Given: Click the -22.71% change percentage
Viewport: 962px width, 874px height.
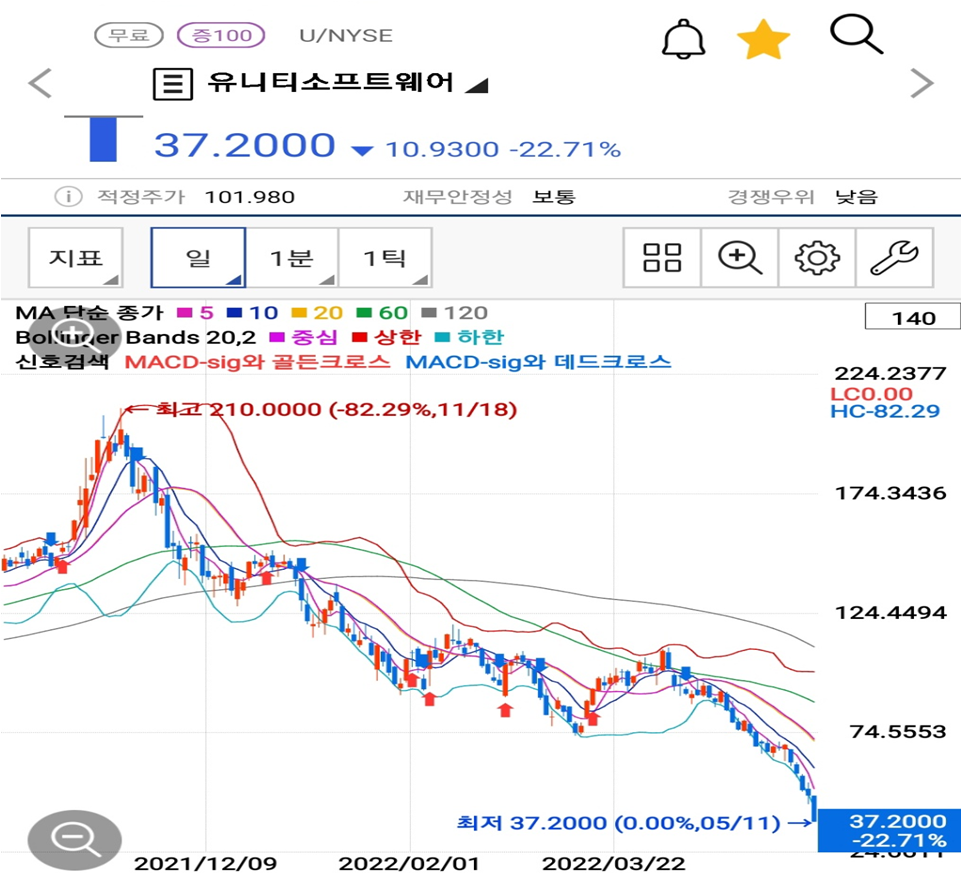Looking at the screenshot, I should 564,149.
